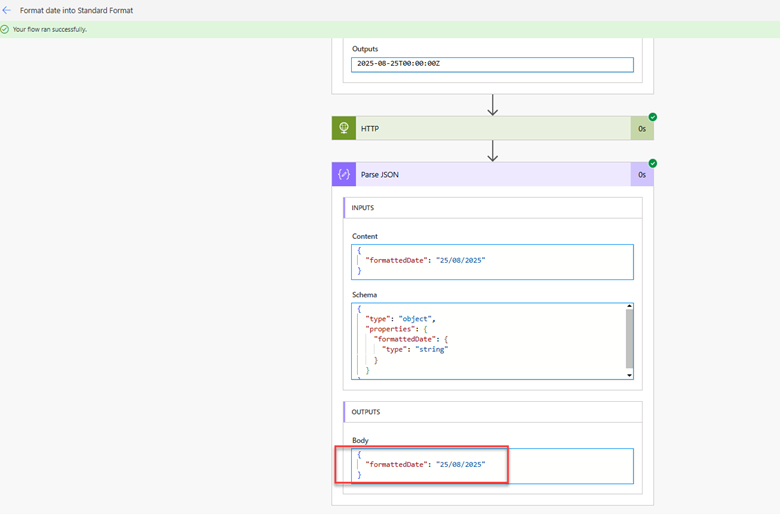Click the Parse JSON curly braces icon

click(x=344, y=174)
